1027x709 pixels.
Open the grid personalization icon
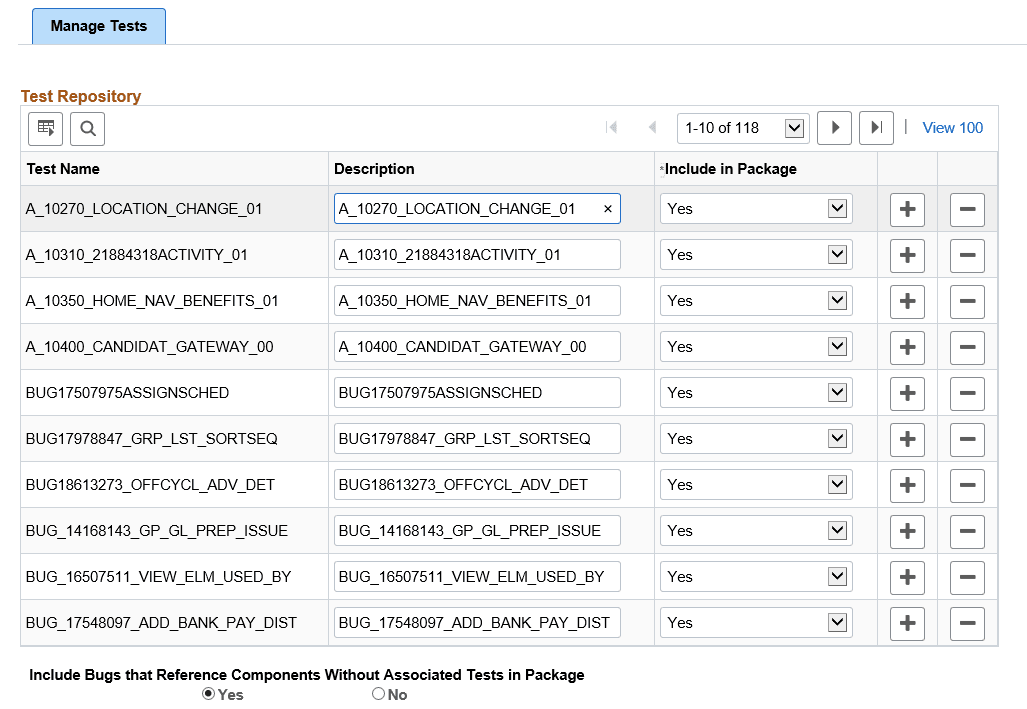tap(44, 128)
